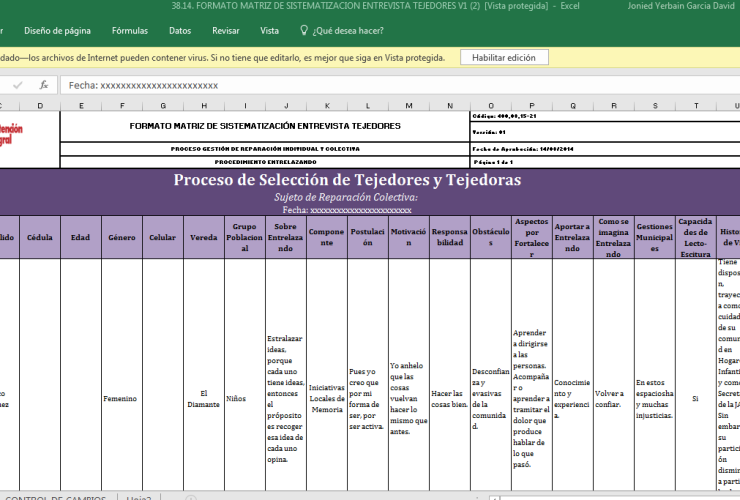740x500 pixels.
Task: Click the Habilitar edición button
Action: (x=504, y=58)
